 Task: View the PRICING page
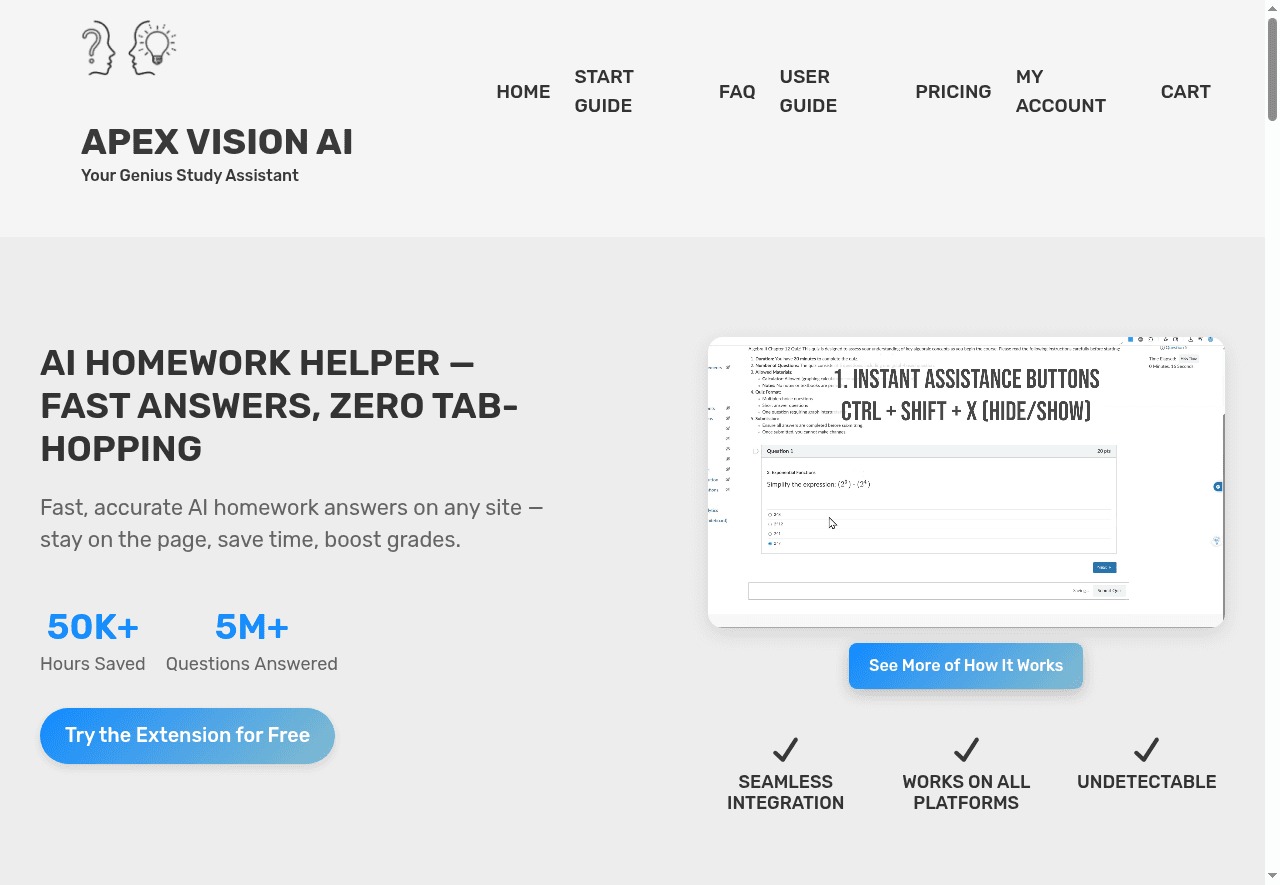point(953,92)
